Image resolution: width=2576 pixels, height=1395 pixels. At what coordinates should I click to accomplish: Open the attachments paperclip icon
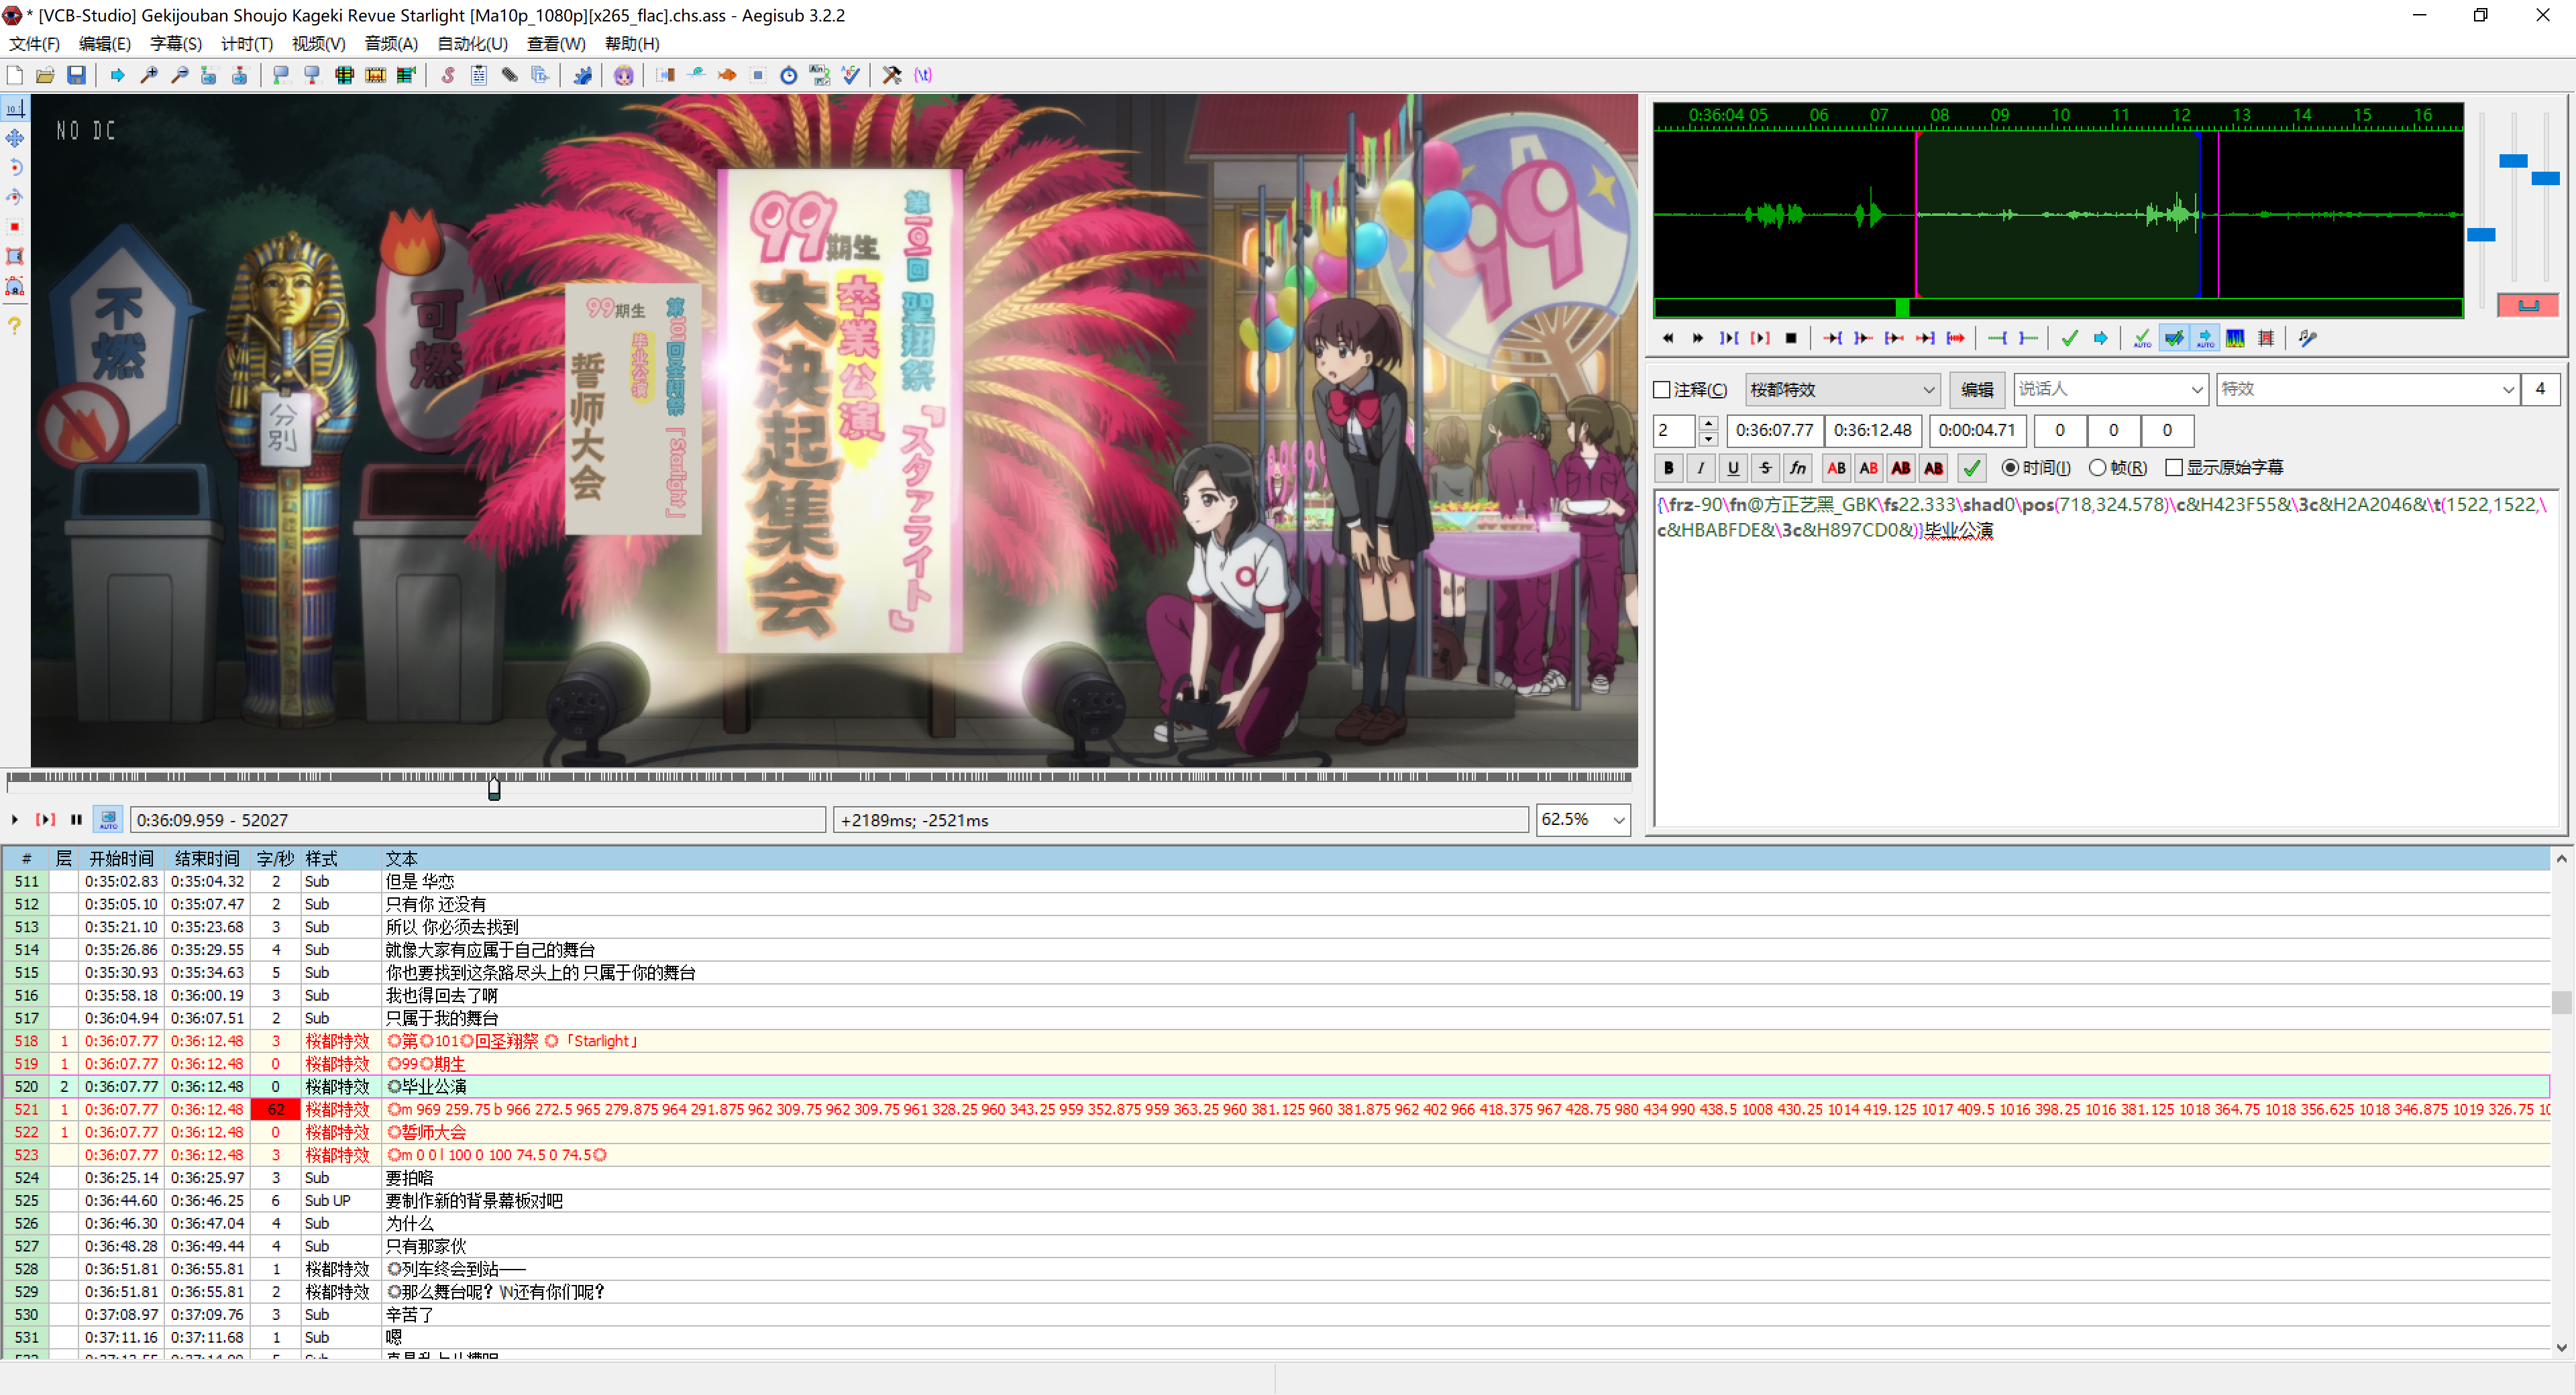point(510,75)
